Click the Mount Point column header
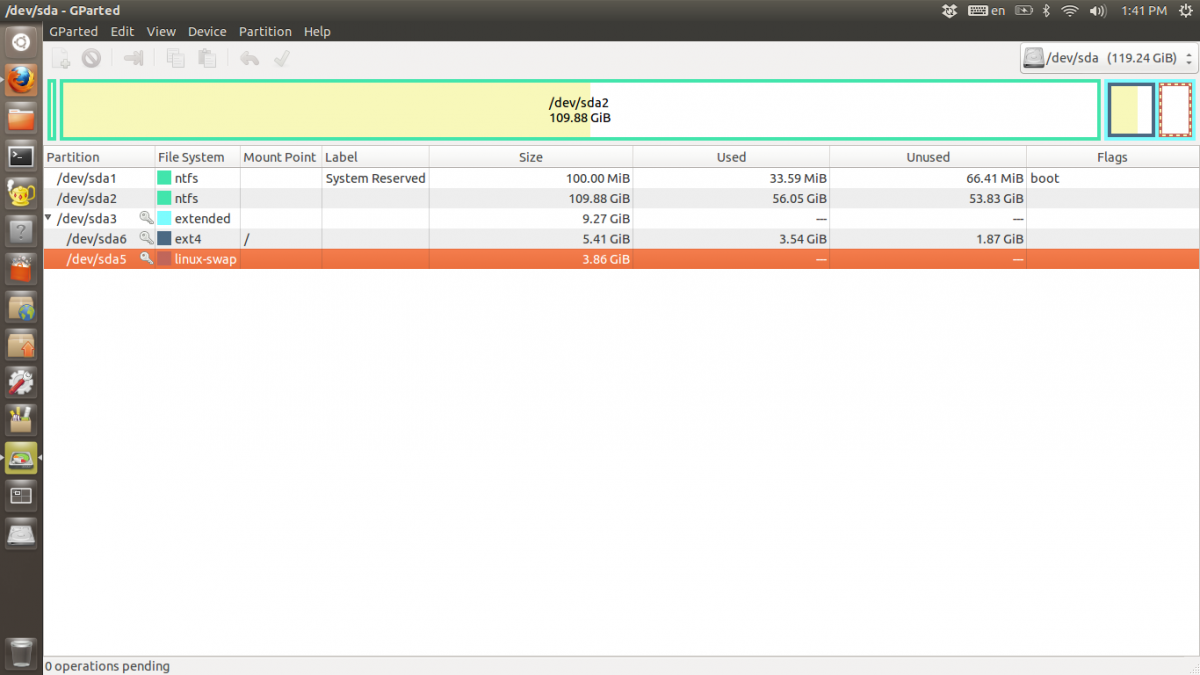 [x=280, y=157]
